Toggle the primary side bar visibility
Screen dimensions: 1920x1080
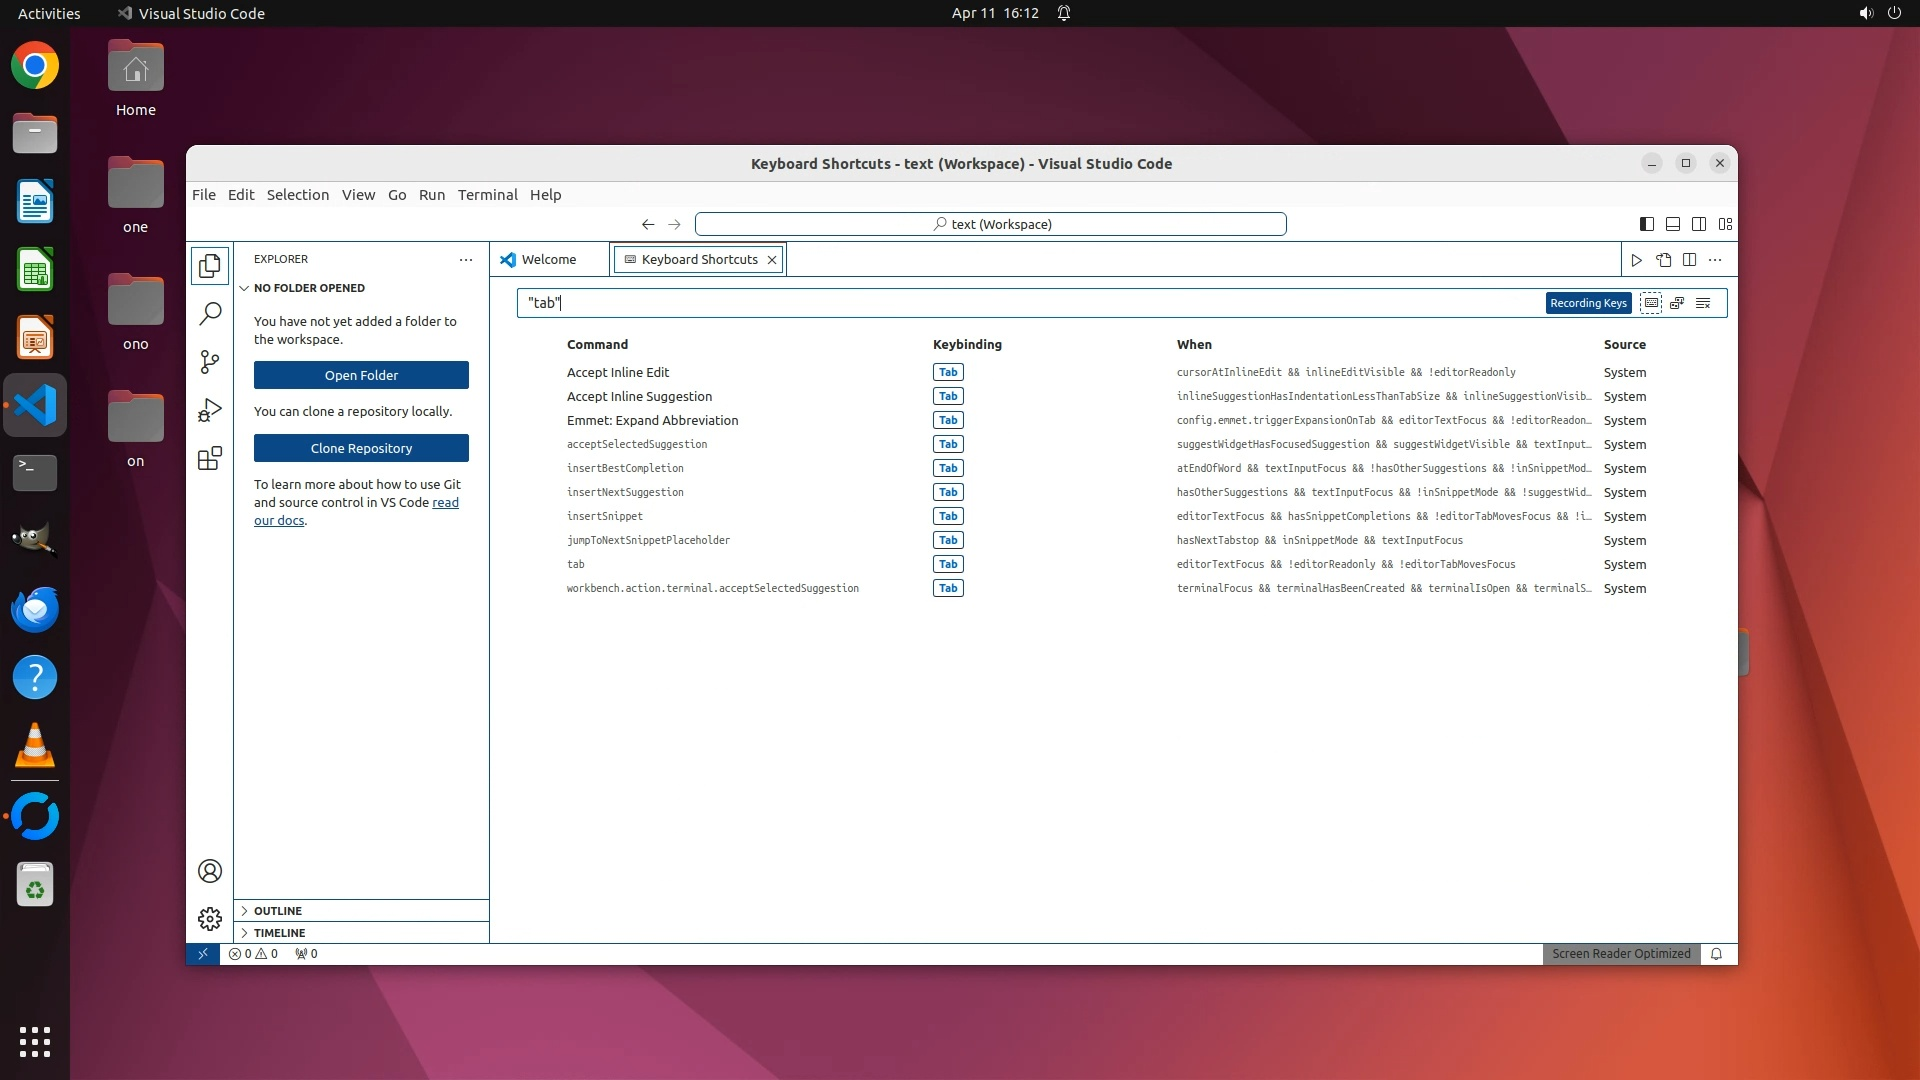pos(1646,224)
